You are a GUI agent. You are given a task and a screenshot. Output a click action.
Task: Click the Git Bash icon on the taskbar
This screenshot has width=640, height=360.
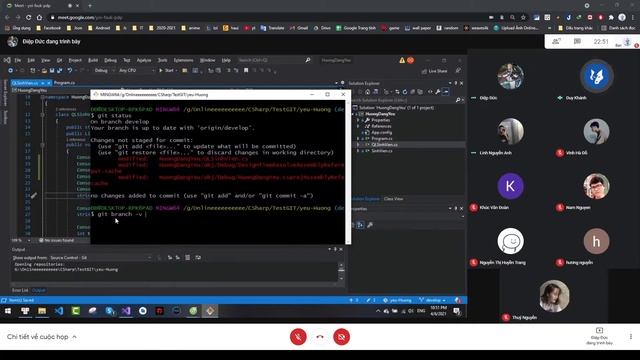[210, 311]
